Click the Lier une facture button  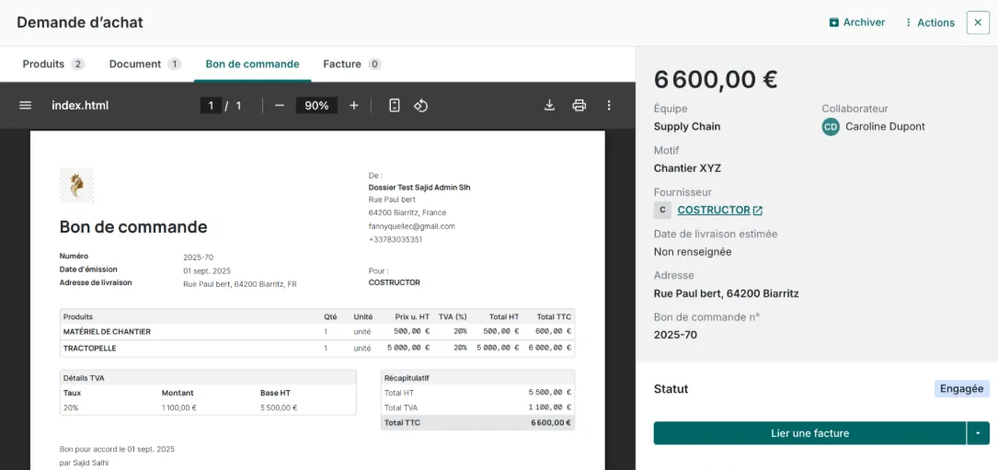(810, 433)
